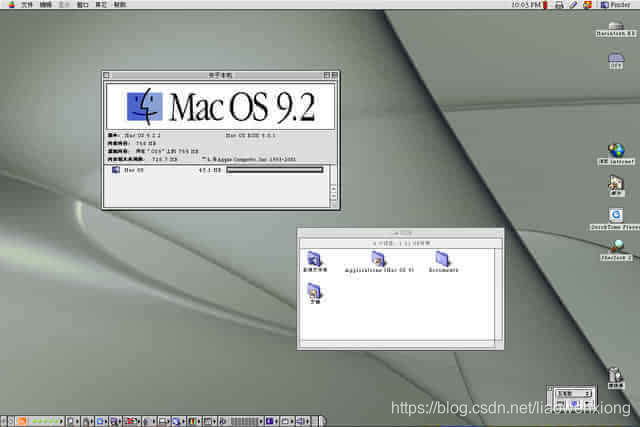Click the Control Strip left close box
Viewport: 640px width, 427px height.
(x=3, y=421)
